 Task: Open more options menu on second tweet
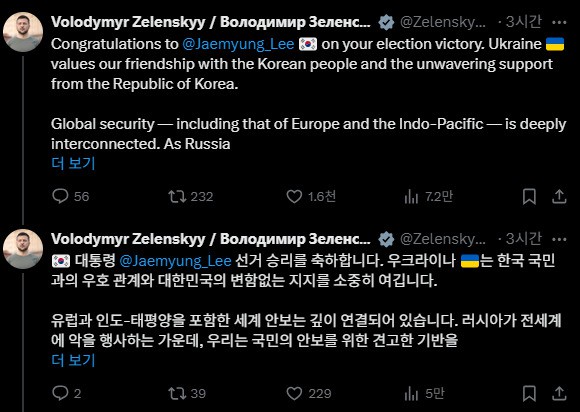pos(559,240)
